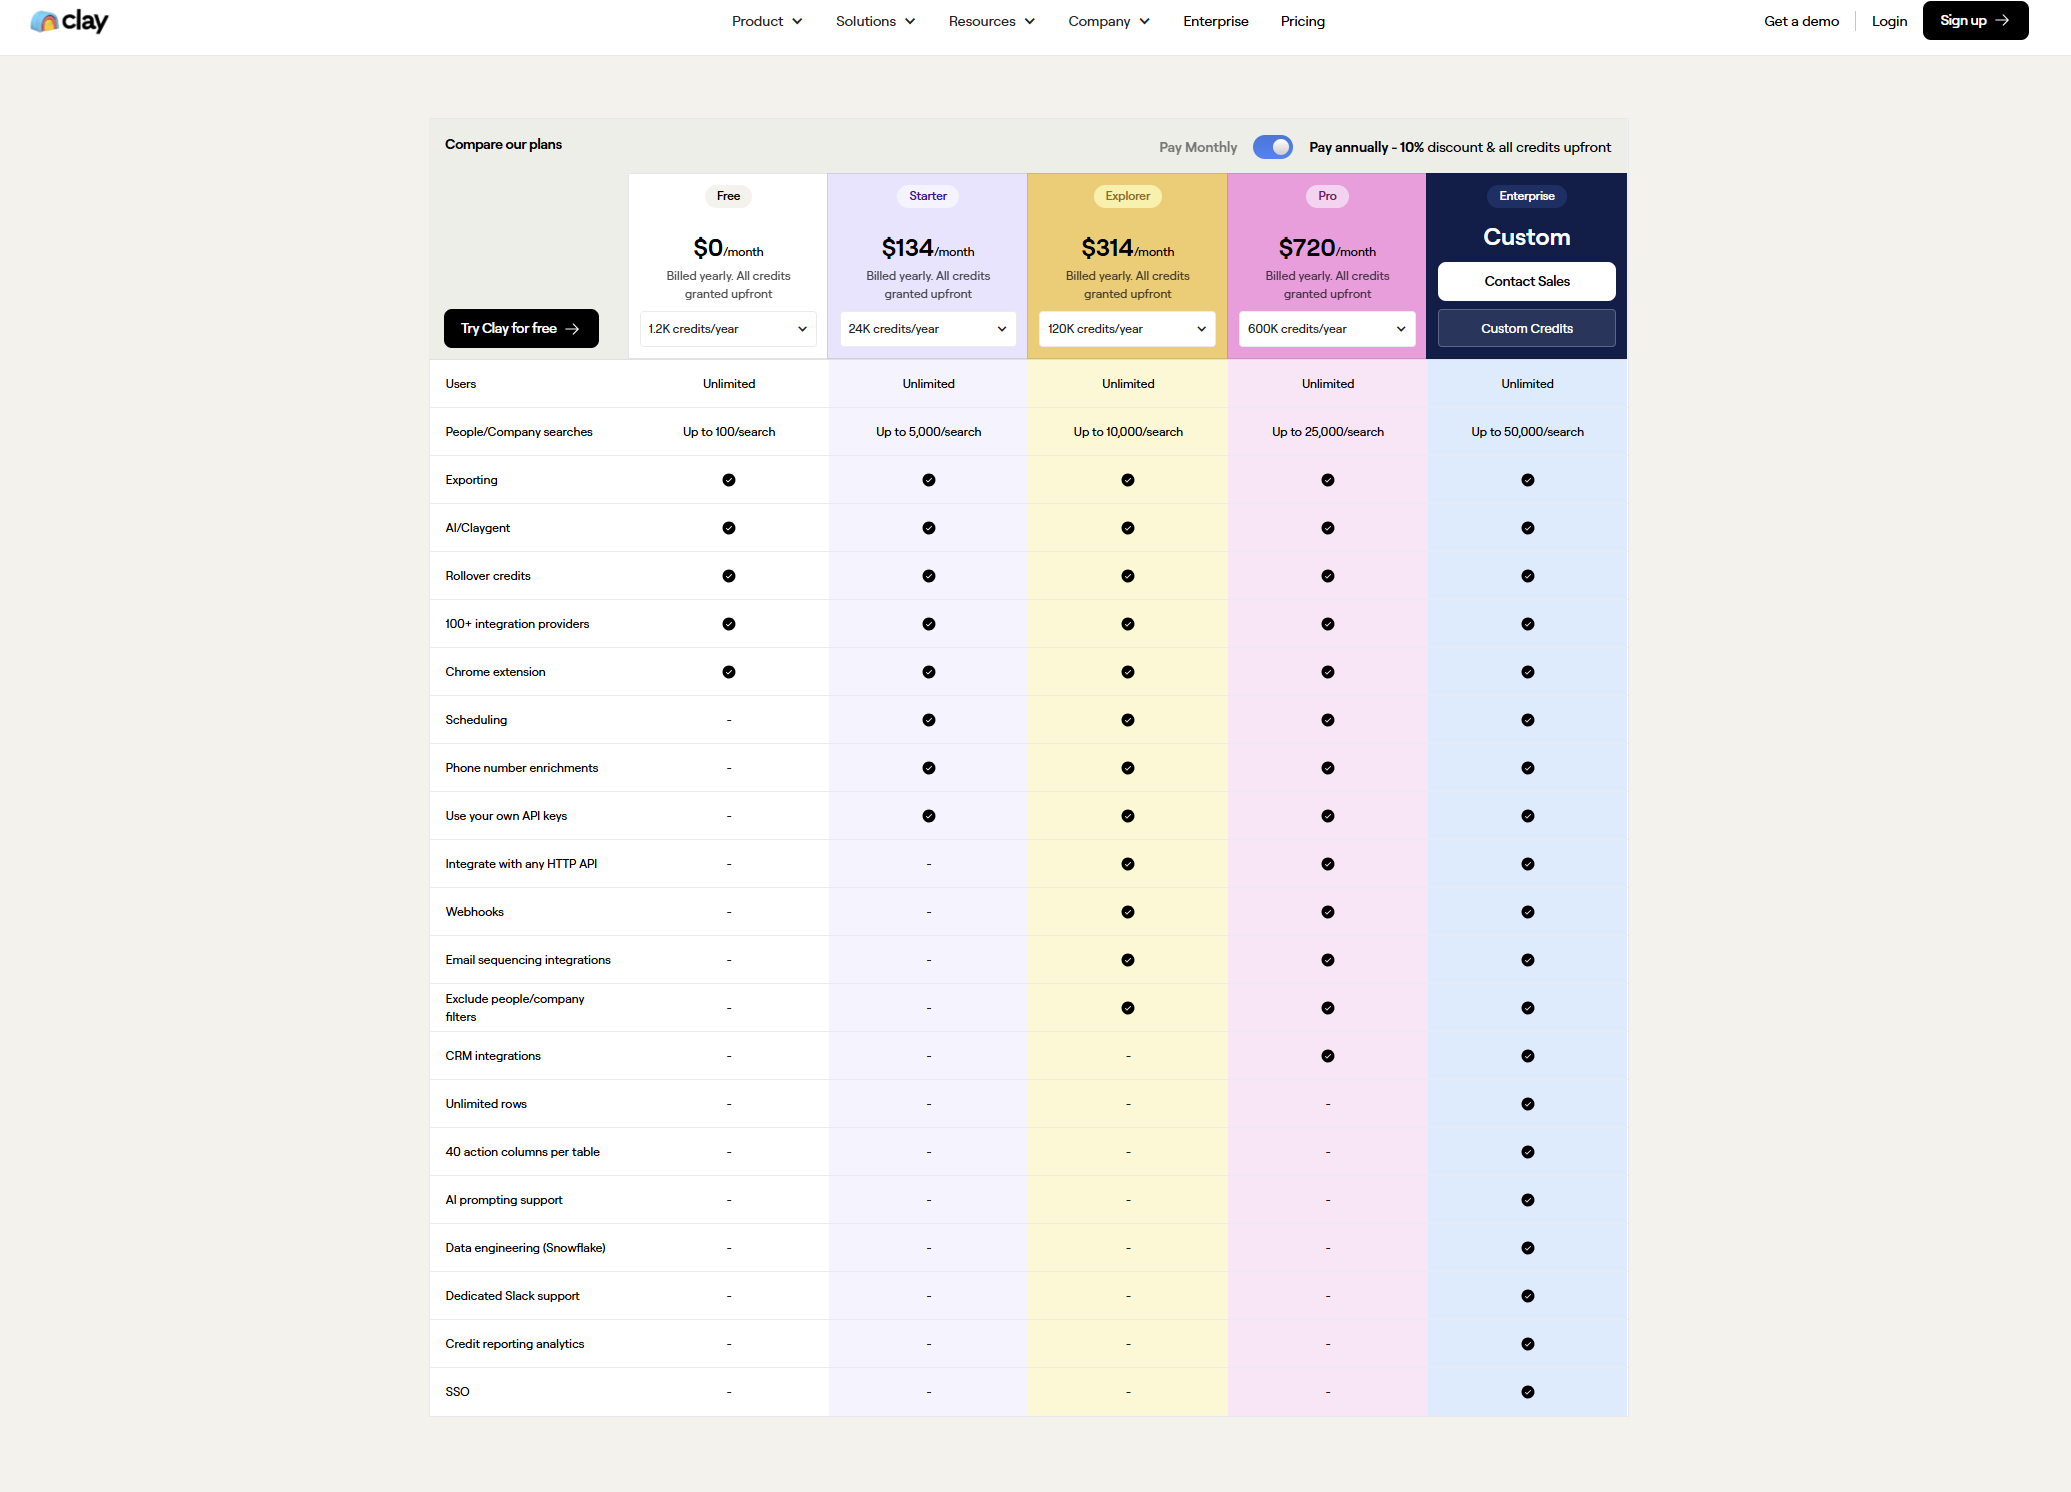This screenshot has height=1492, width=2071.
Task: Select the 'CRM integrations' row label
Action: pyautogui.click(x=493, y=1056)
